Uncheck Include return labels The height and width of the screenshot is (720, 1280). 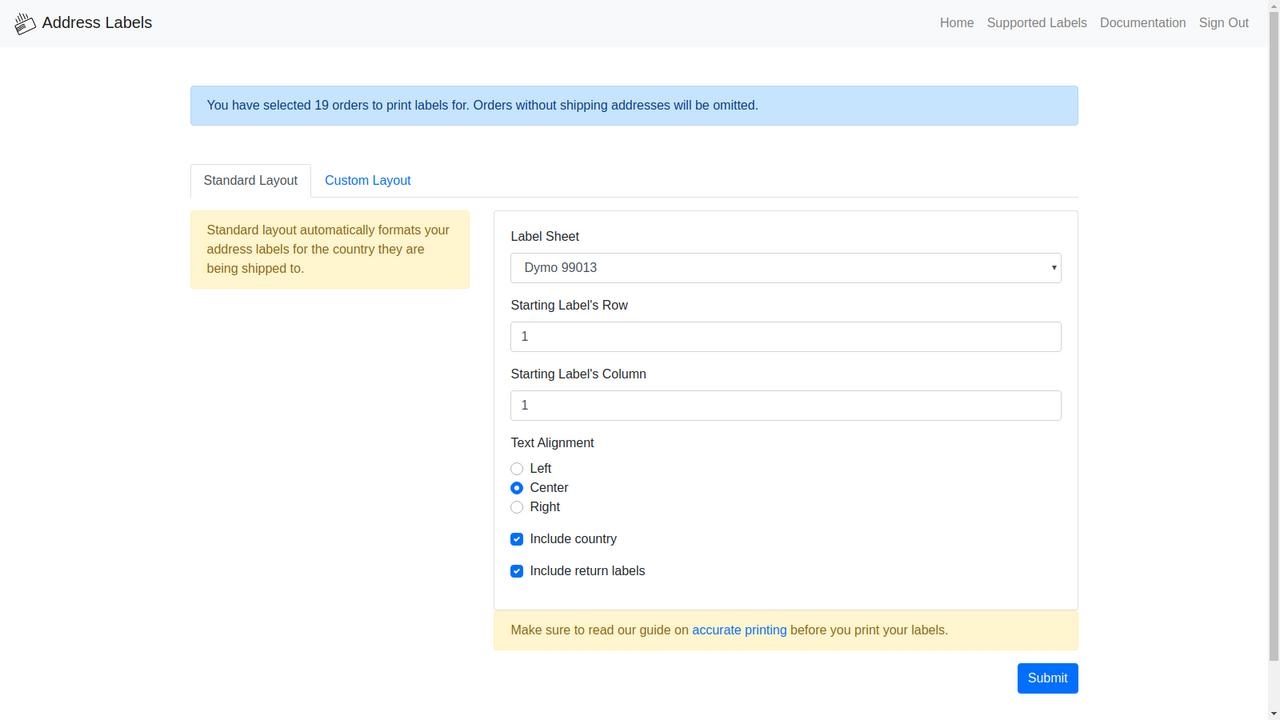[517, 571]
